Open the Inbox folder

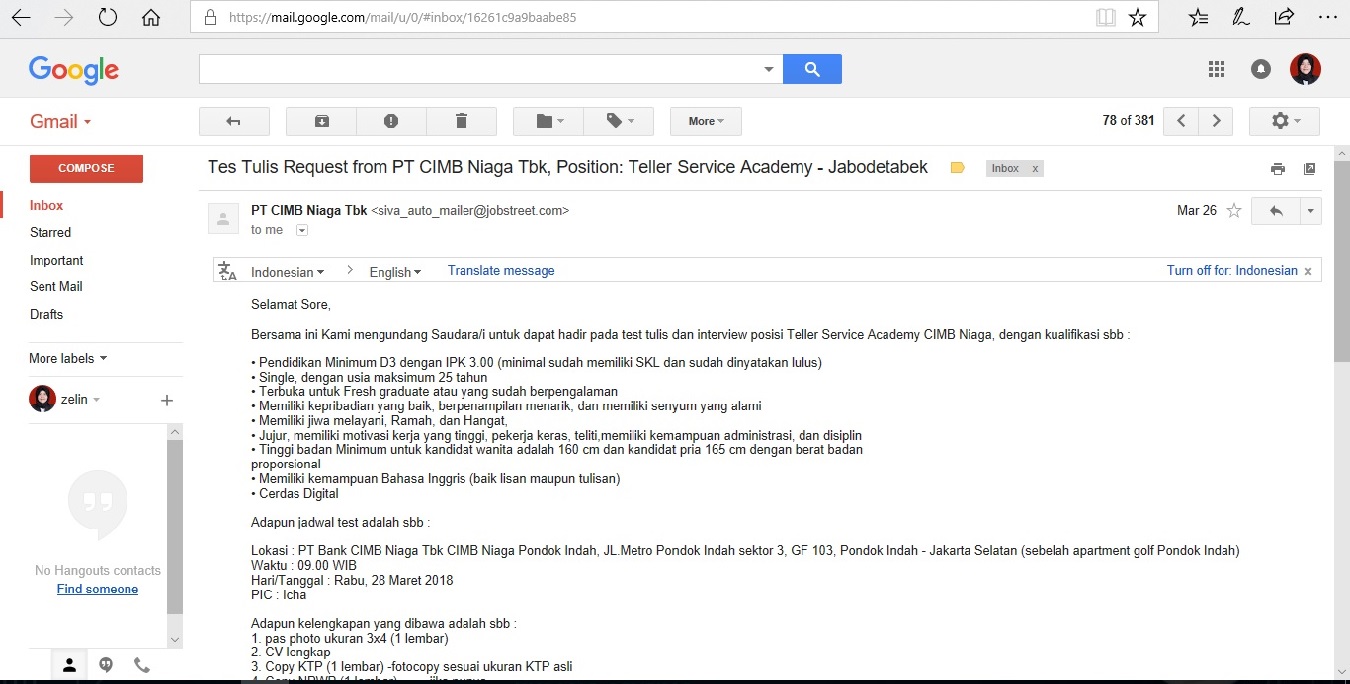click(x=46, y=205)
